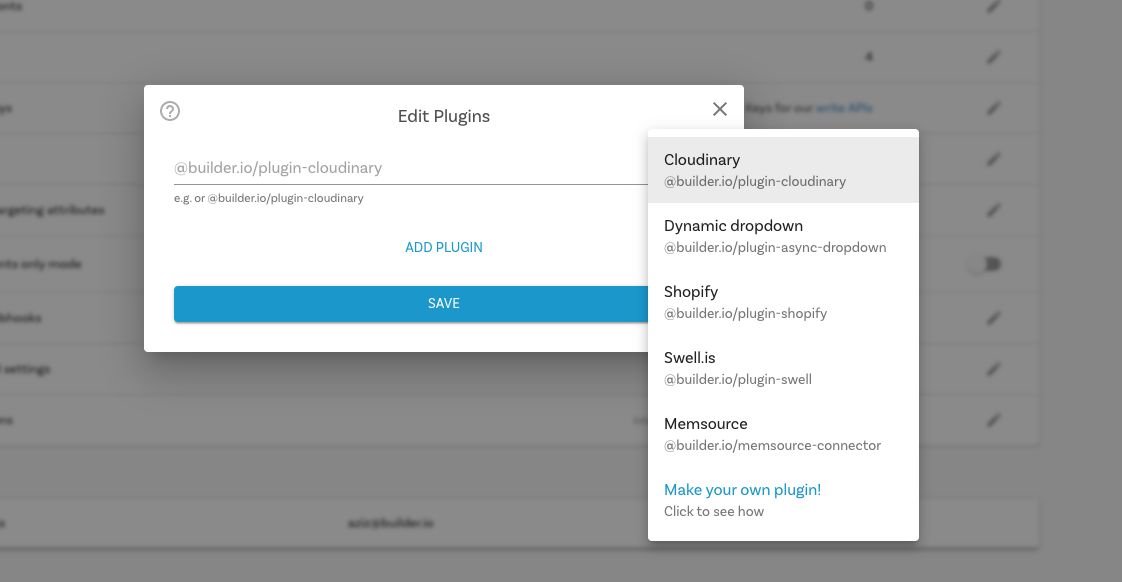
Task: Choose the Dynamic dropdown plugin option
Action: 783,236
